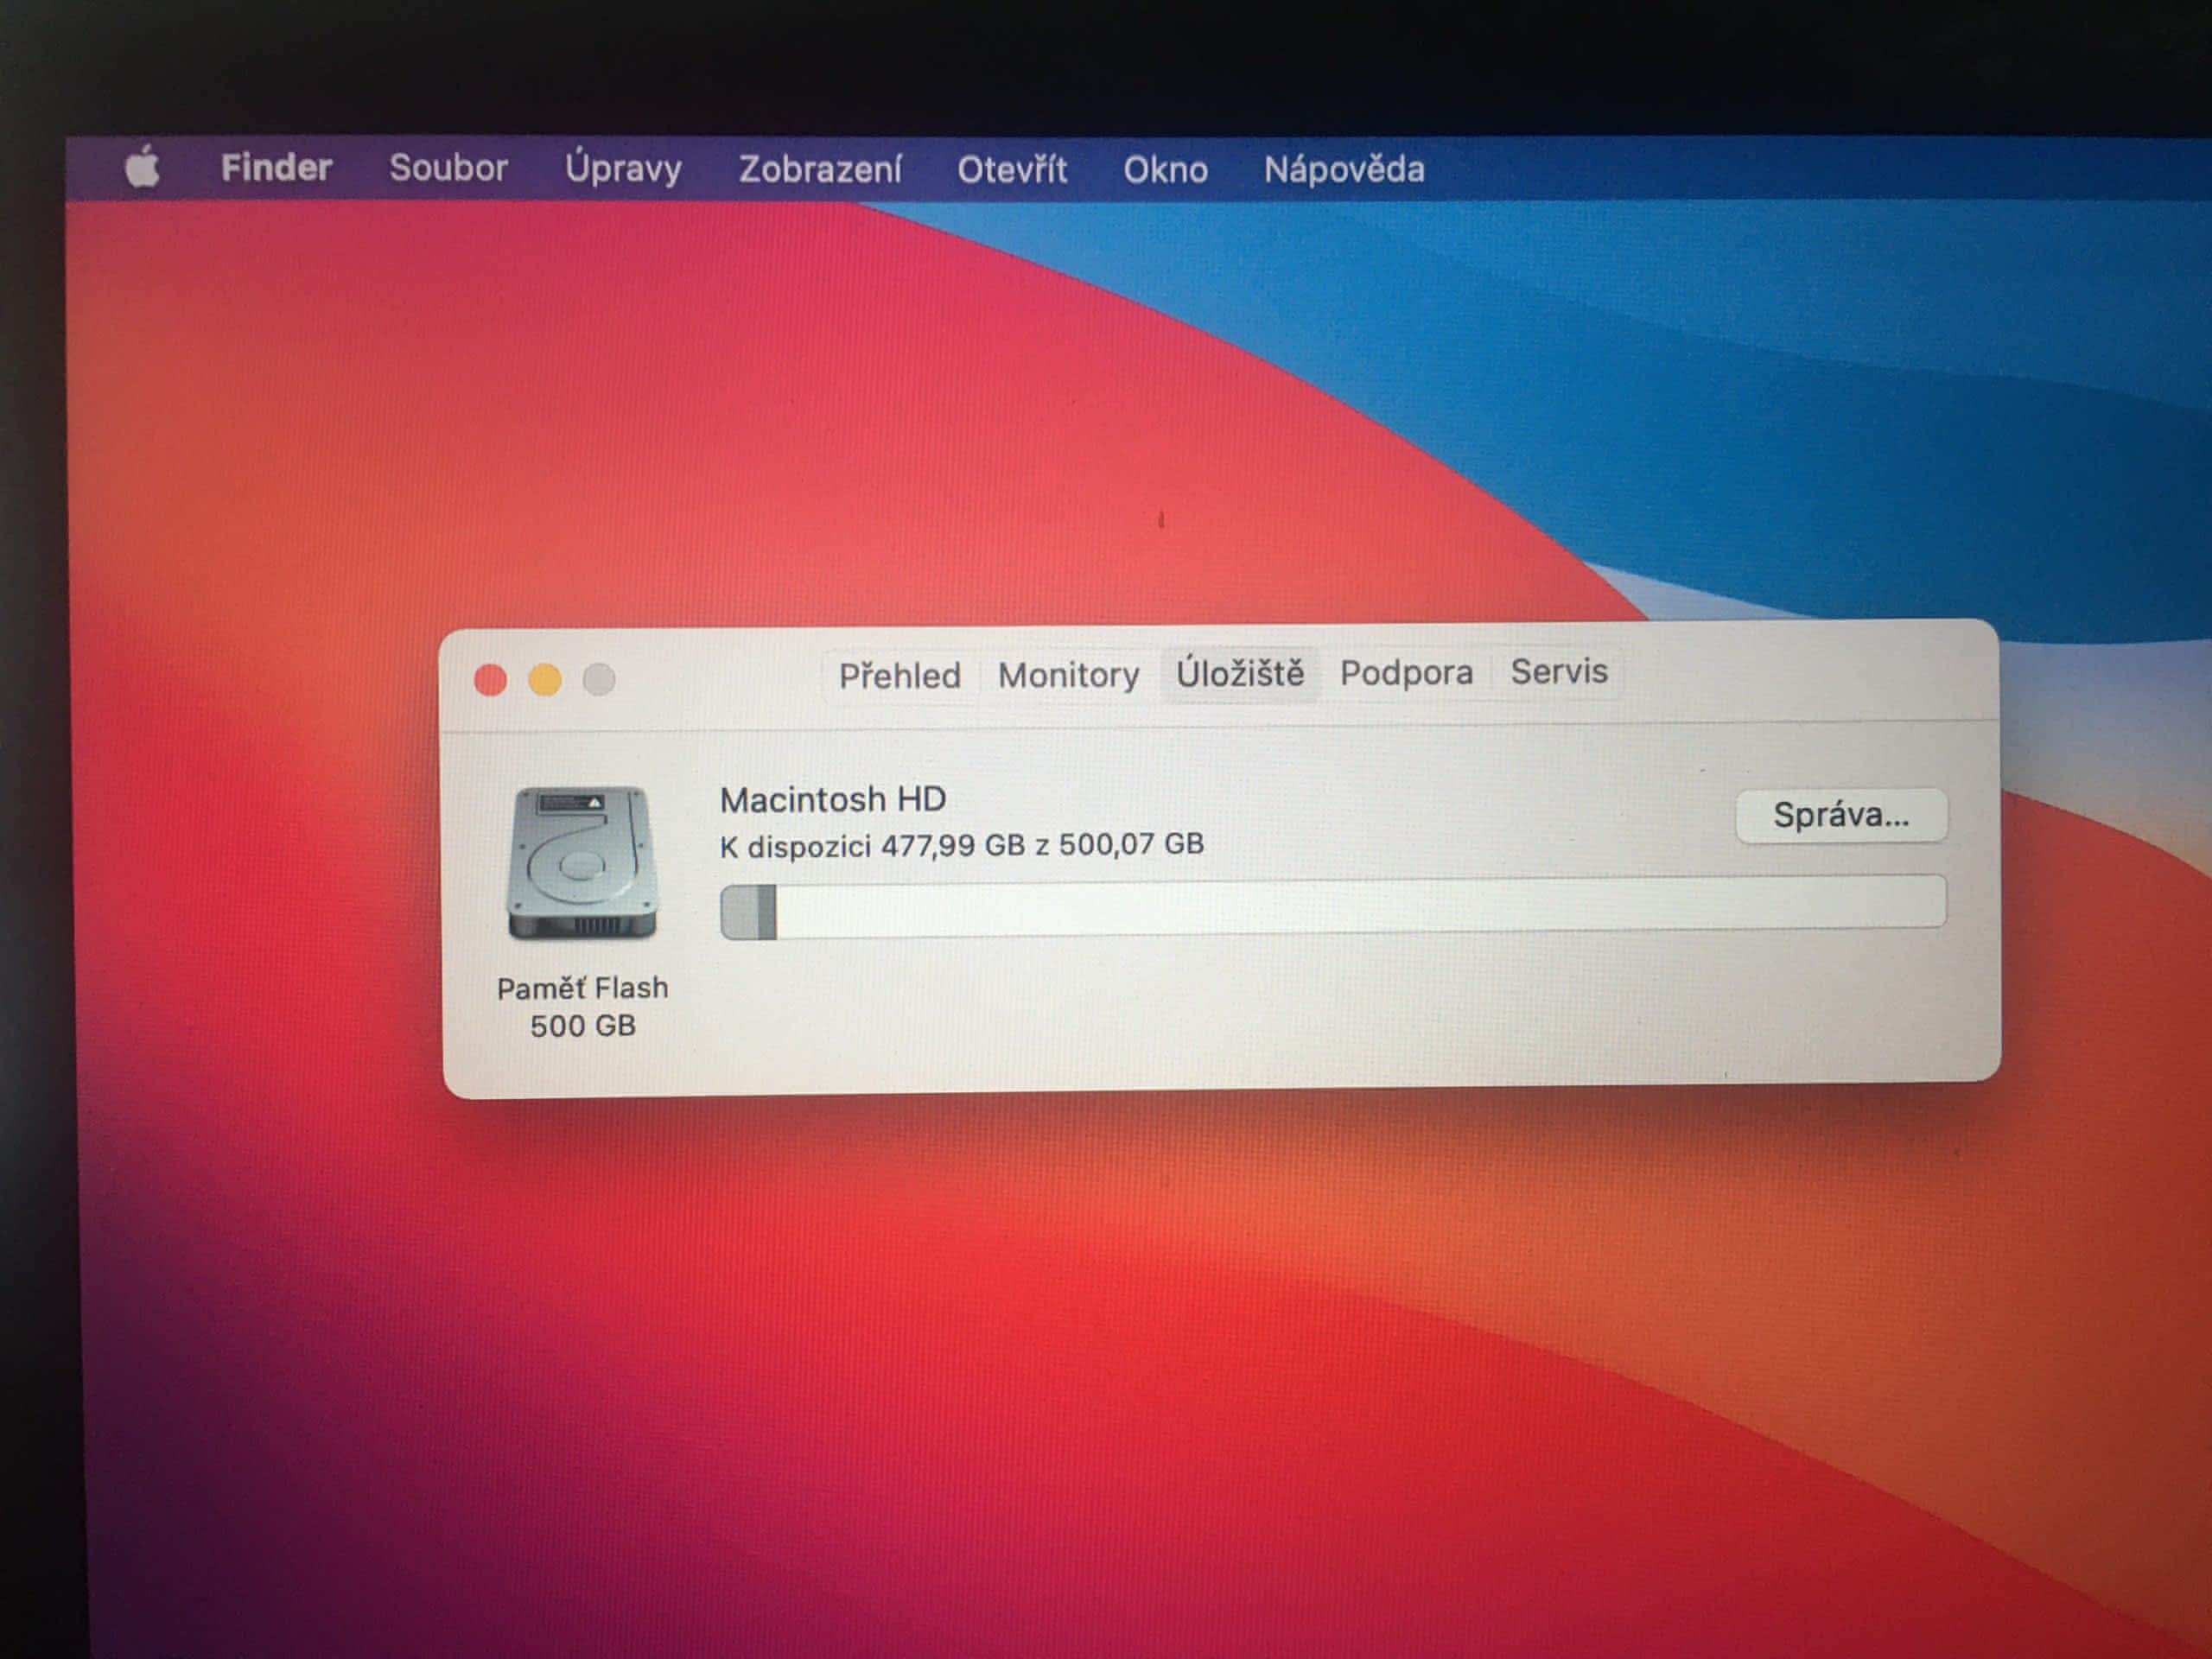Open the Okno menu
2212x1659 pixels.
point(1165,169)
